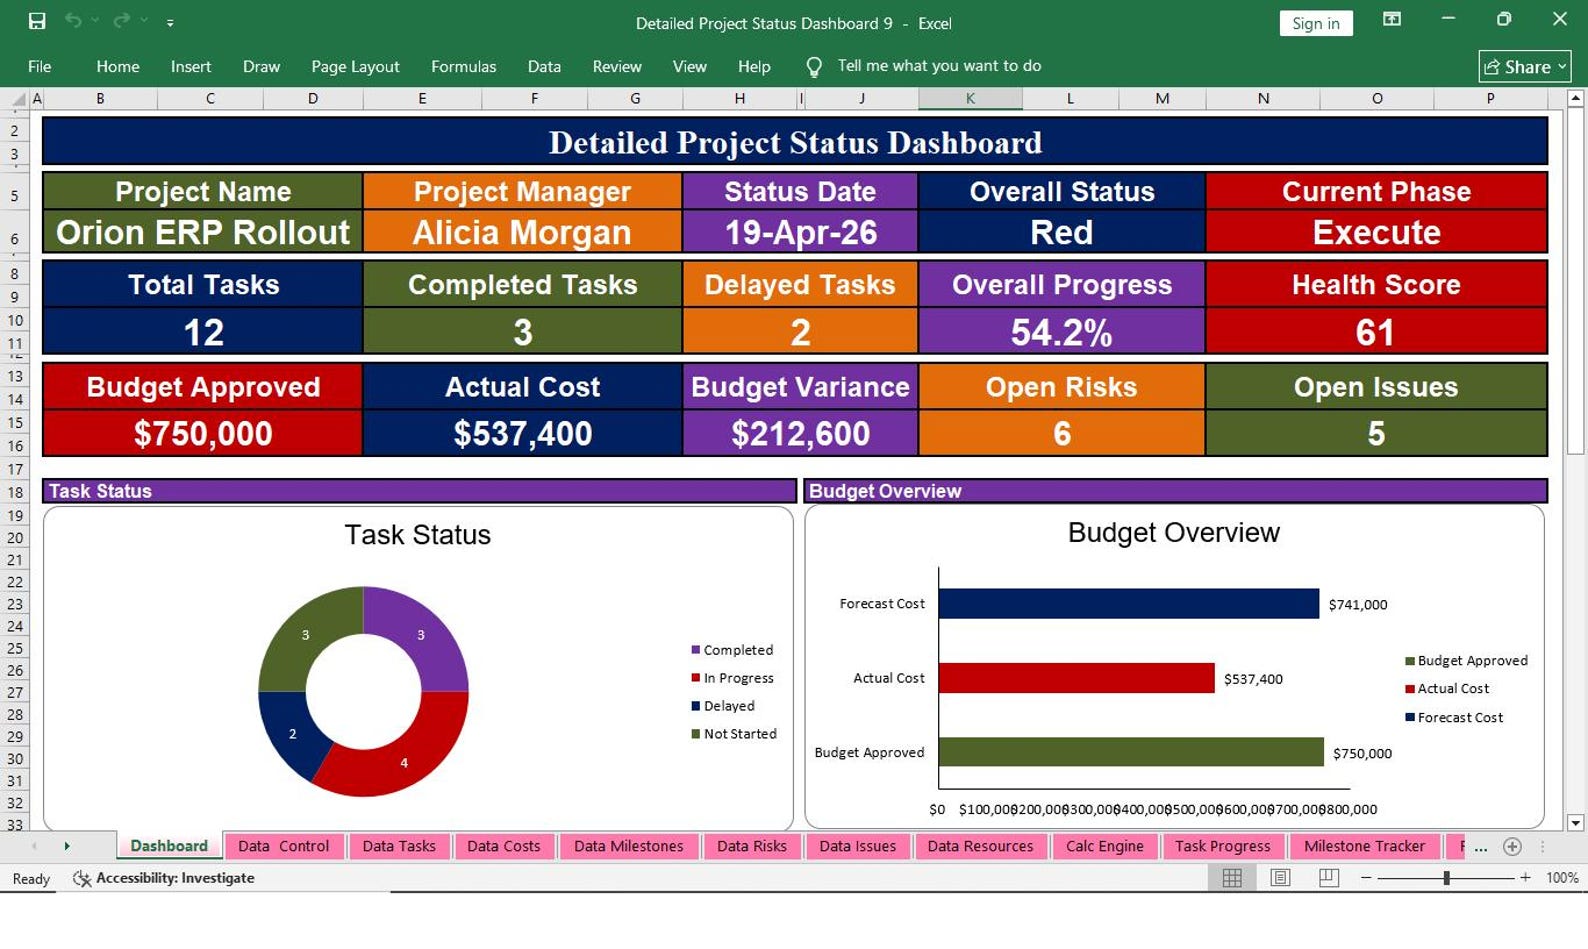
Task: Click the Delayed legend color swatch
Action: click(x=695, y=706)
